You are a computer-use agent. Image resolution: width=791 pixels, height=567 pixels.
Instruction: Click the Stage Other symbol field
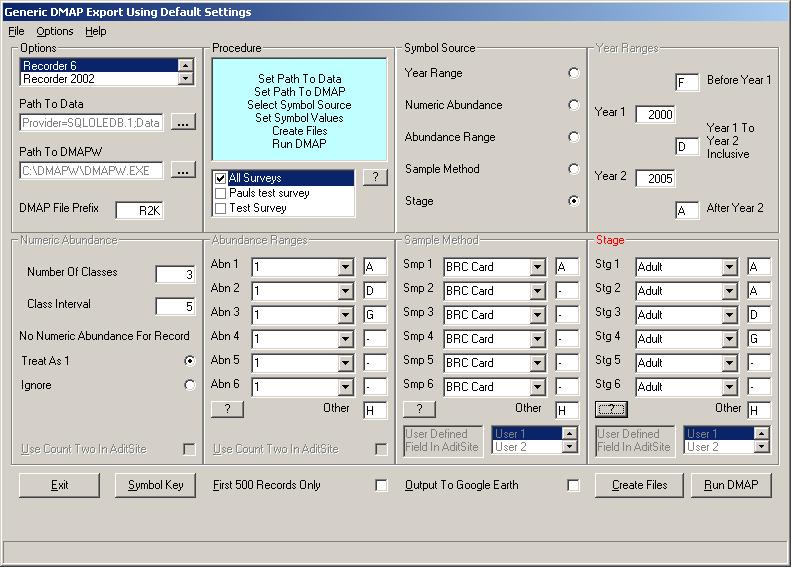[x=759, y=411]
